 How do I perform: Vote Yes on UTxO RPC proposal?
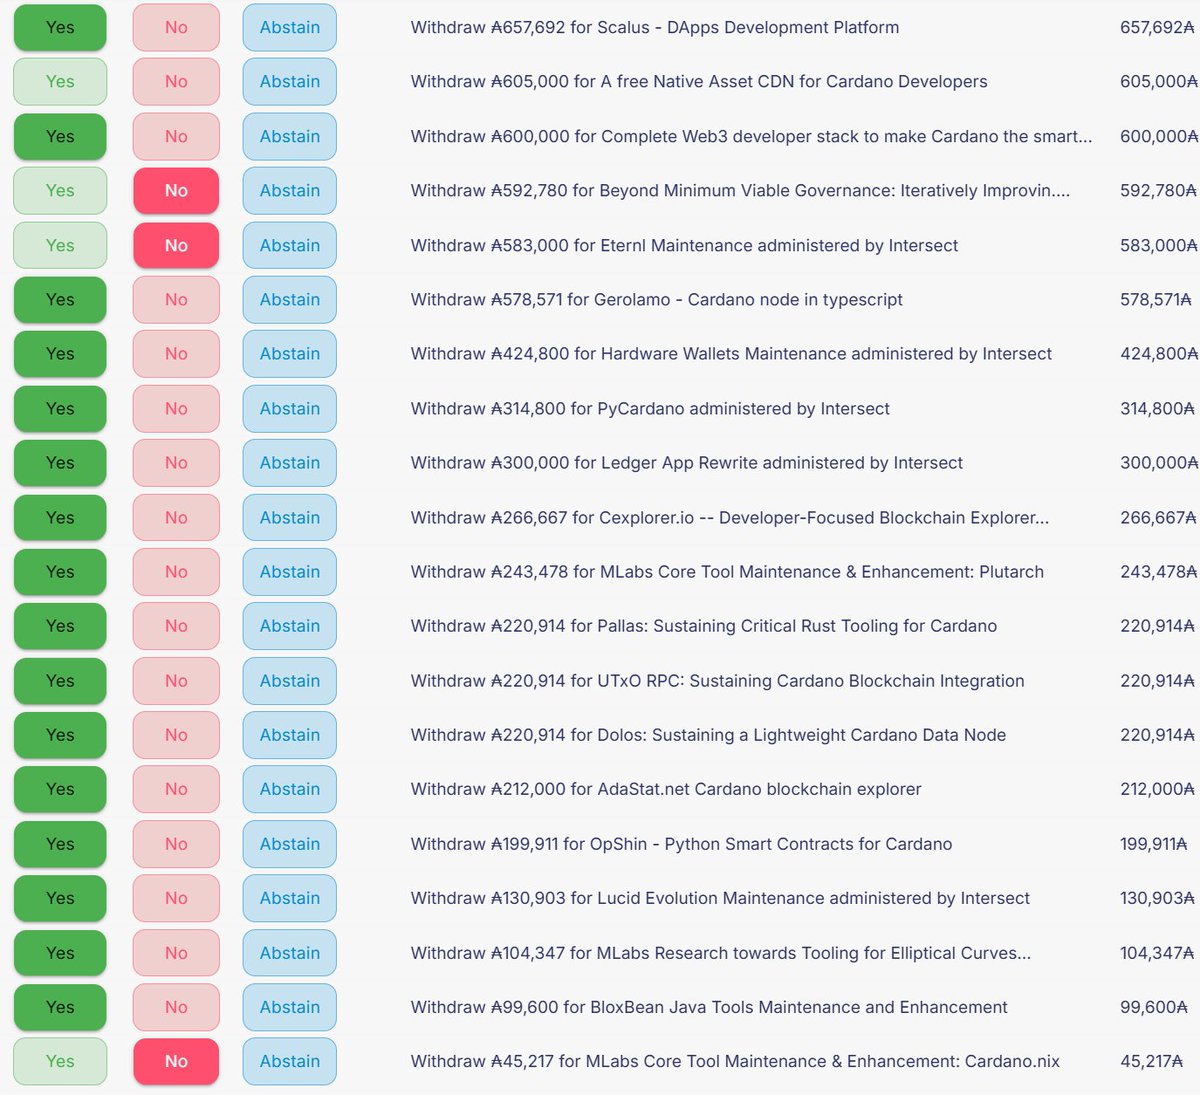tap(60, 681)
